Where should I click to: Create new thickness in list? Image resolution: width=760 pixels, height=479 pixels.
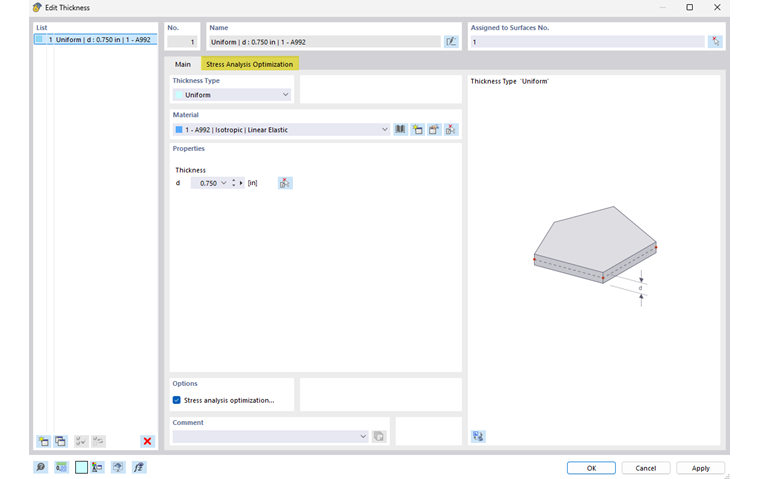pyautogui.click(x=44, y=441)
